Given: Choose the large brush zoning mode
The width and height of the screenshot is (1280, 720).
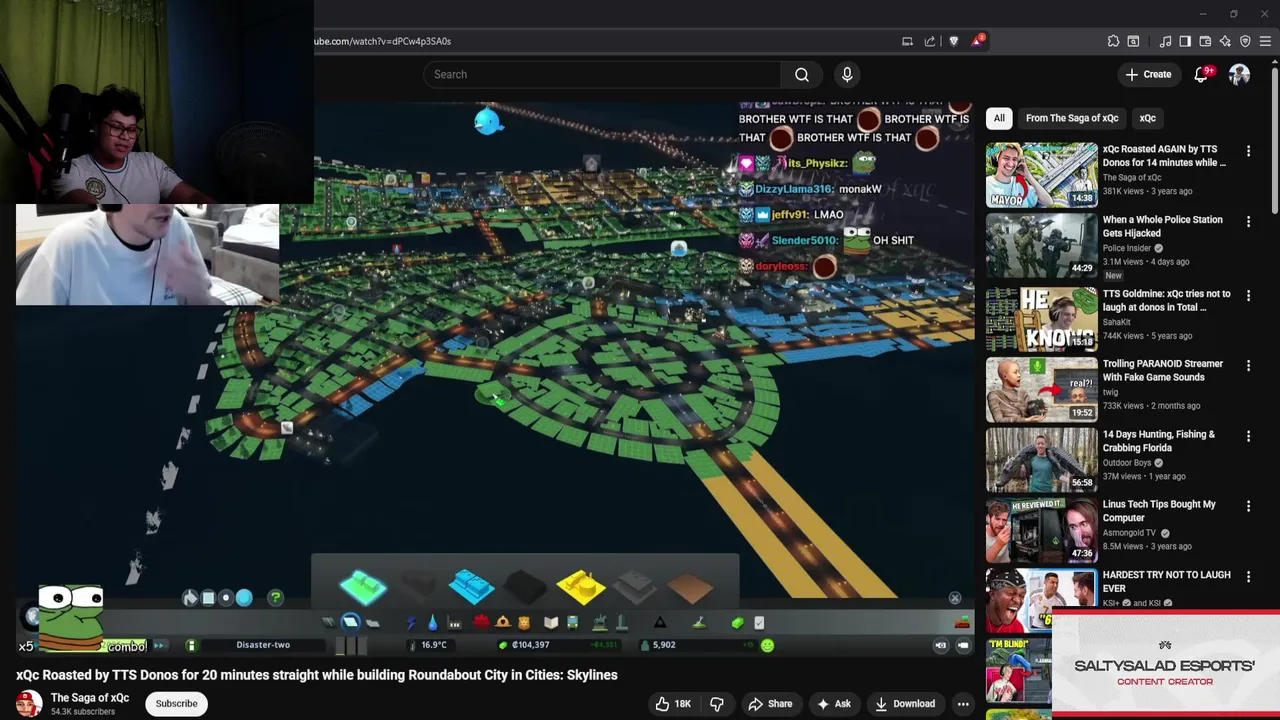Looking at the screenshot, I should pyautogui.click(x=244, y=597).
